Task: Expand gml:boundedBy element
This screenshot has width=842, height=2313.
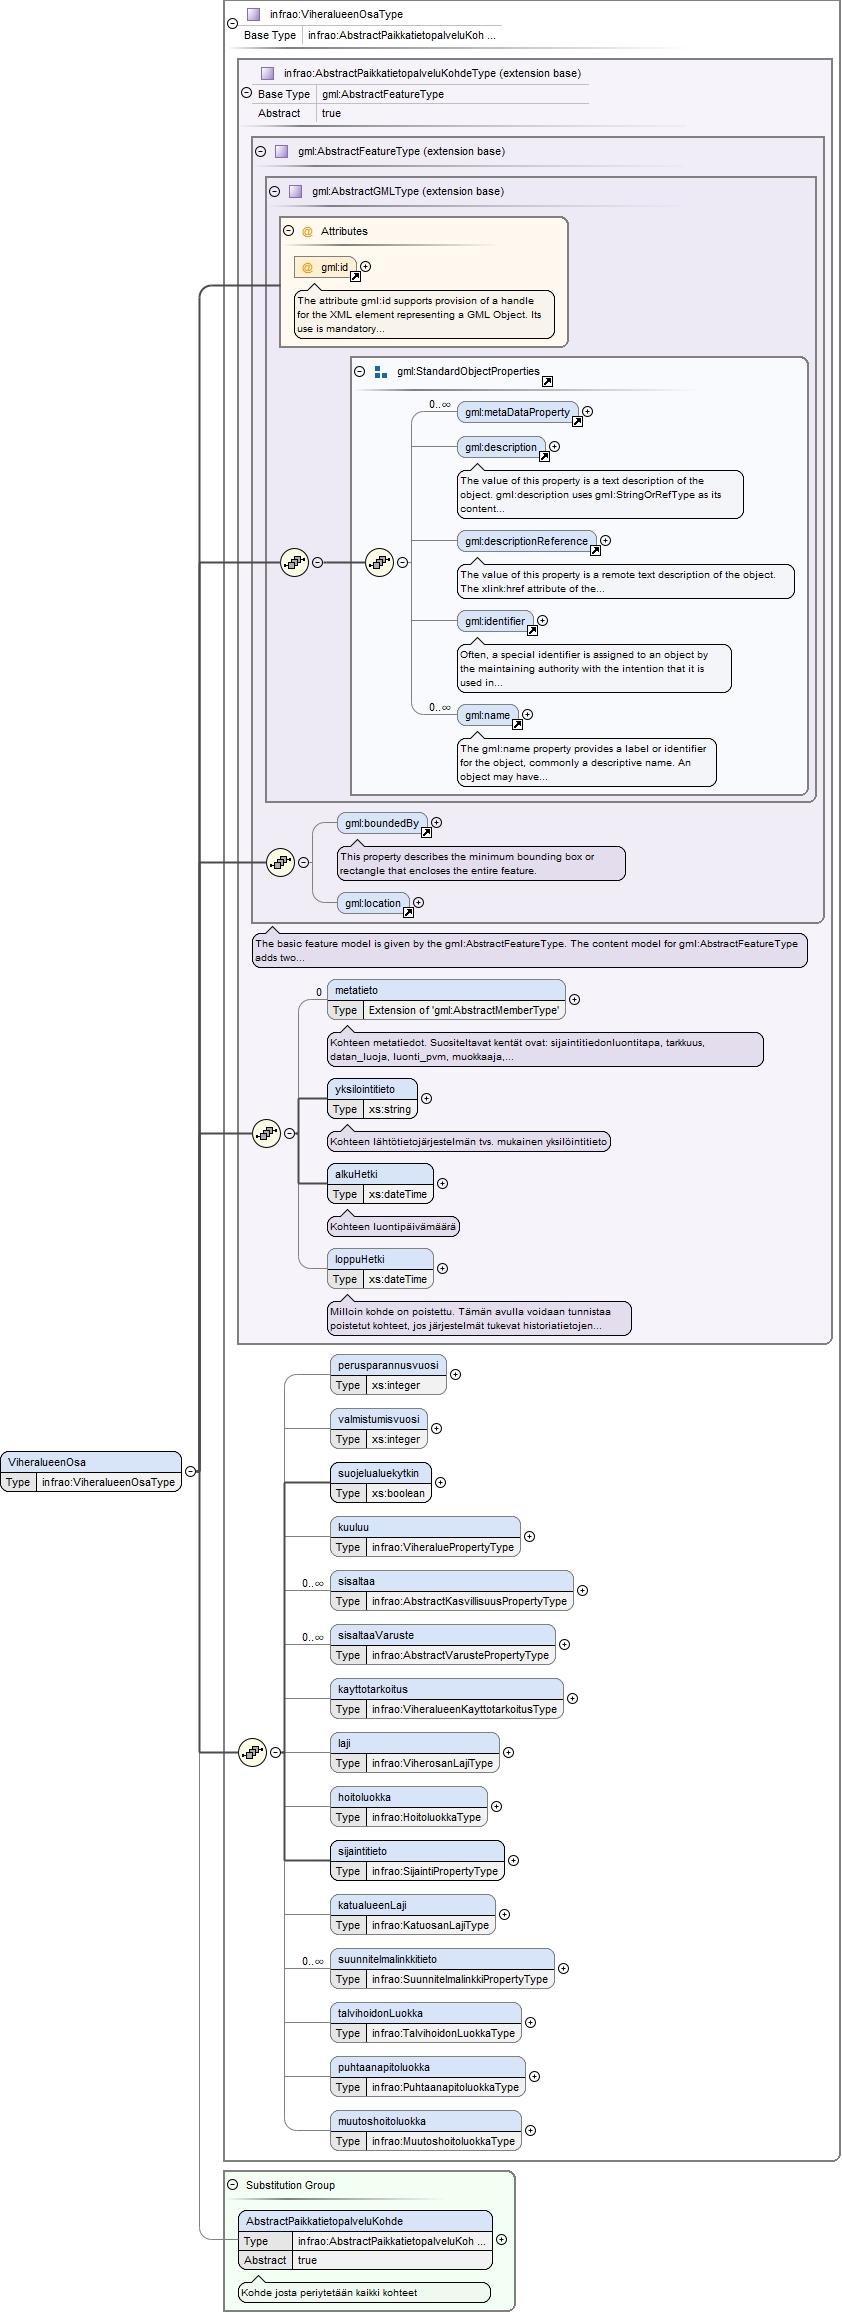Action: [x=436, y=822]
